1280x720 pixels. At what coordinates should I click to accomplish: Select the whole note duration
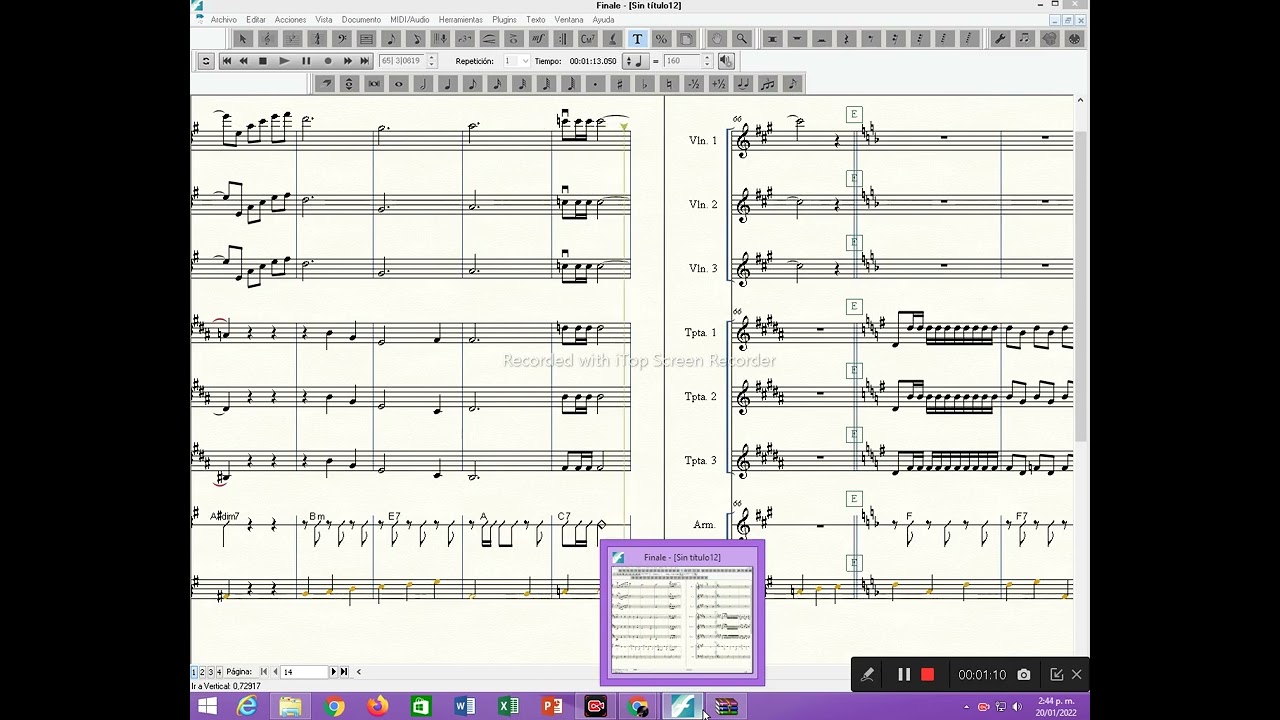click(x=398, y=84)
